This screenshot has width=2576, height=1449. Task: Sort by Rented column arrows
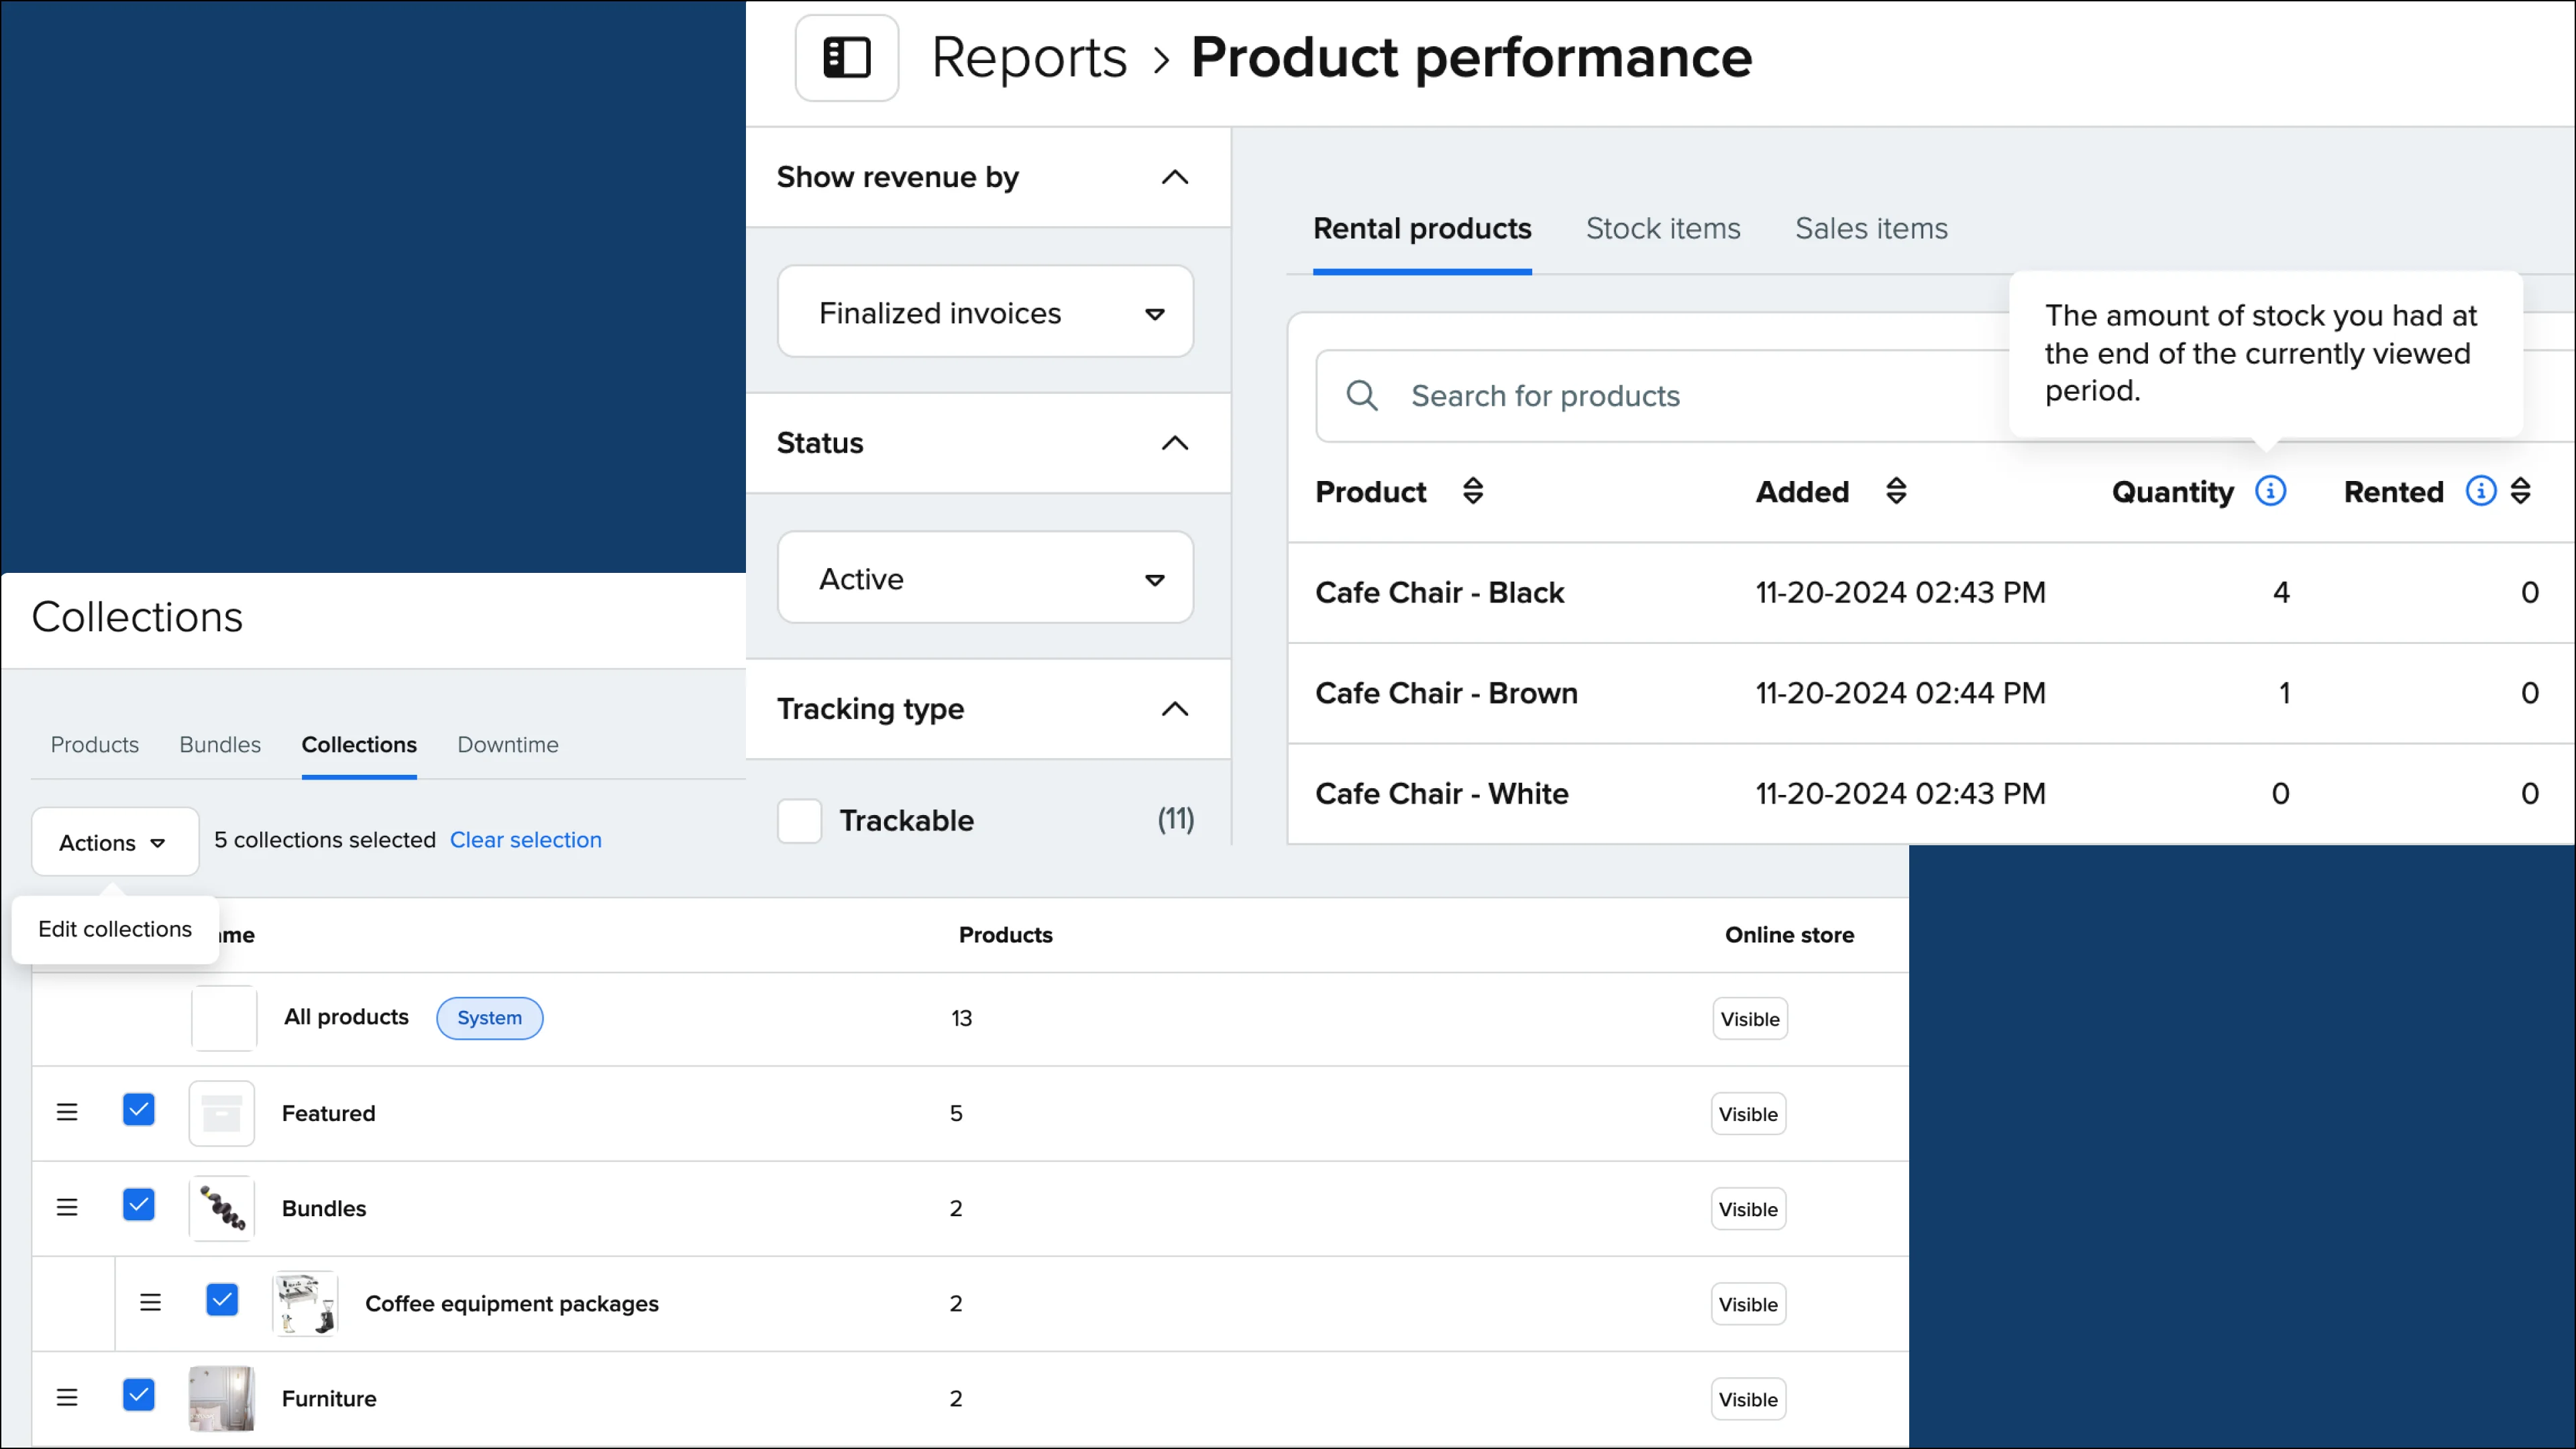[2520, 491]
